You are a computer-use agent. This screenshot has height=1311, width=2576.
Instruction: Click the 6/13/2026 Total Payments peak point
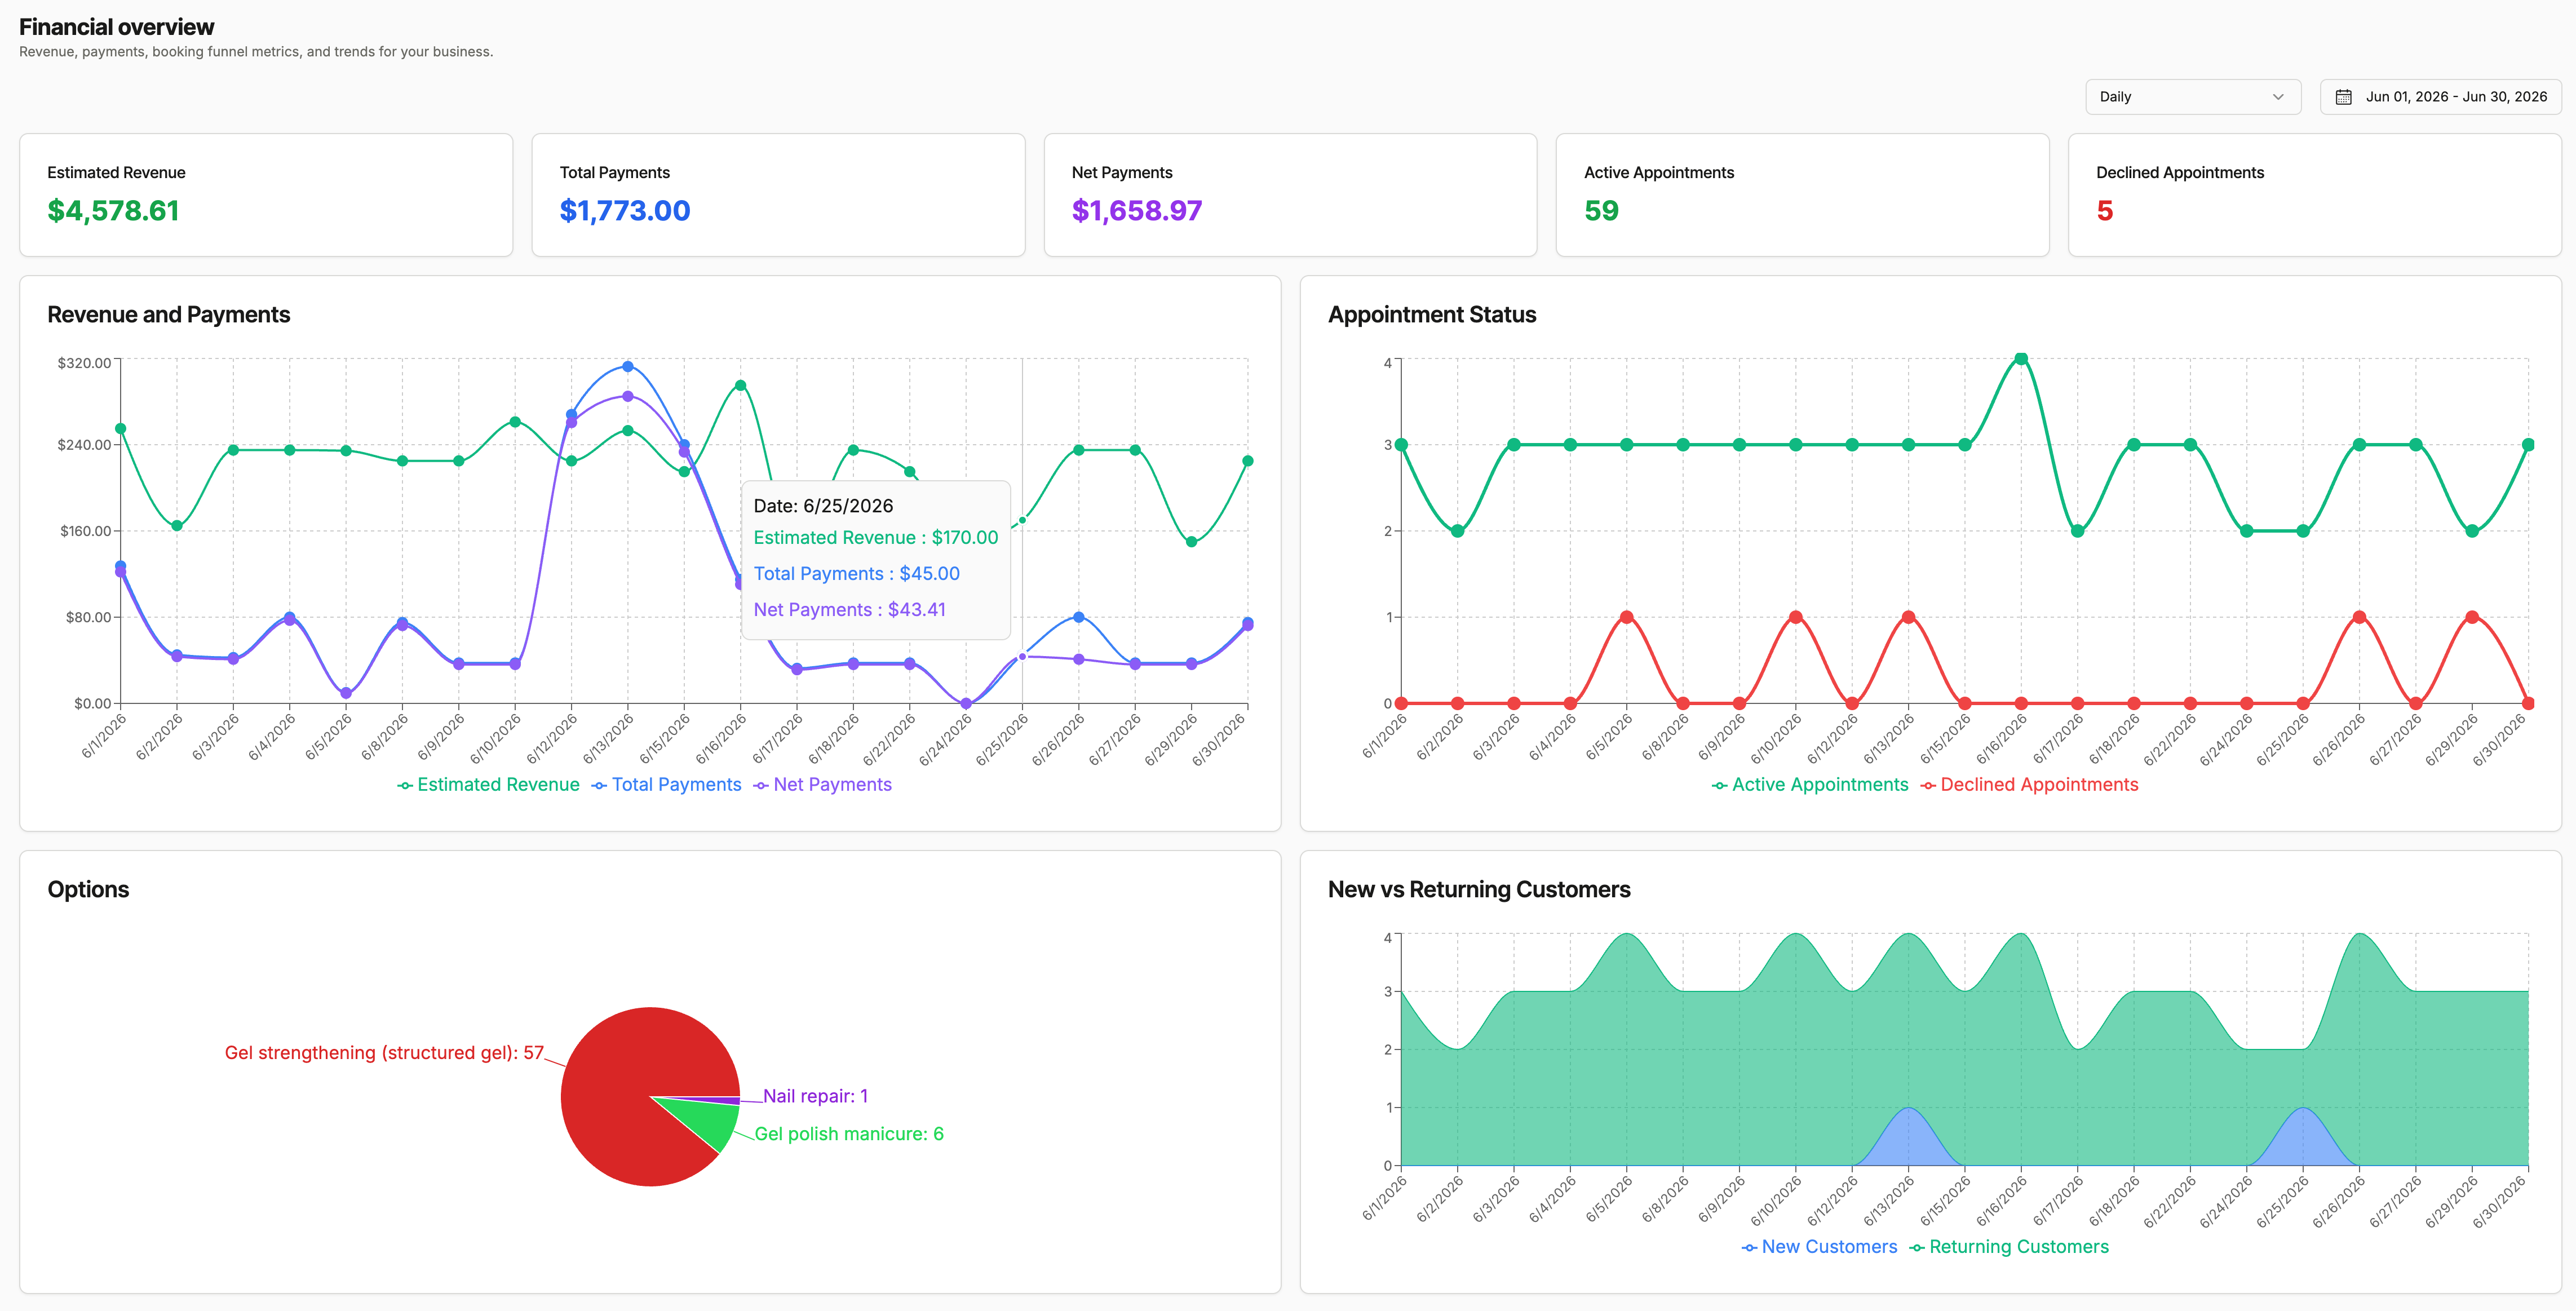(x=628, y=367)
